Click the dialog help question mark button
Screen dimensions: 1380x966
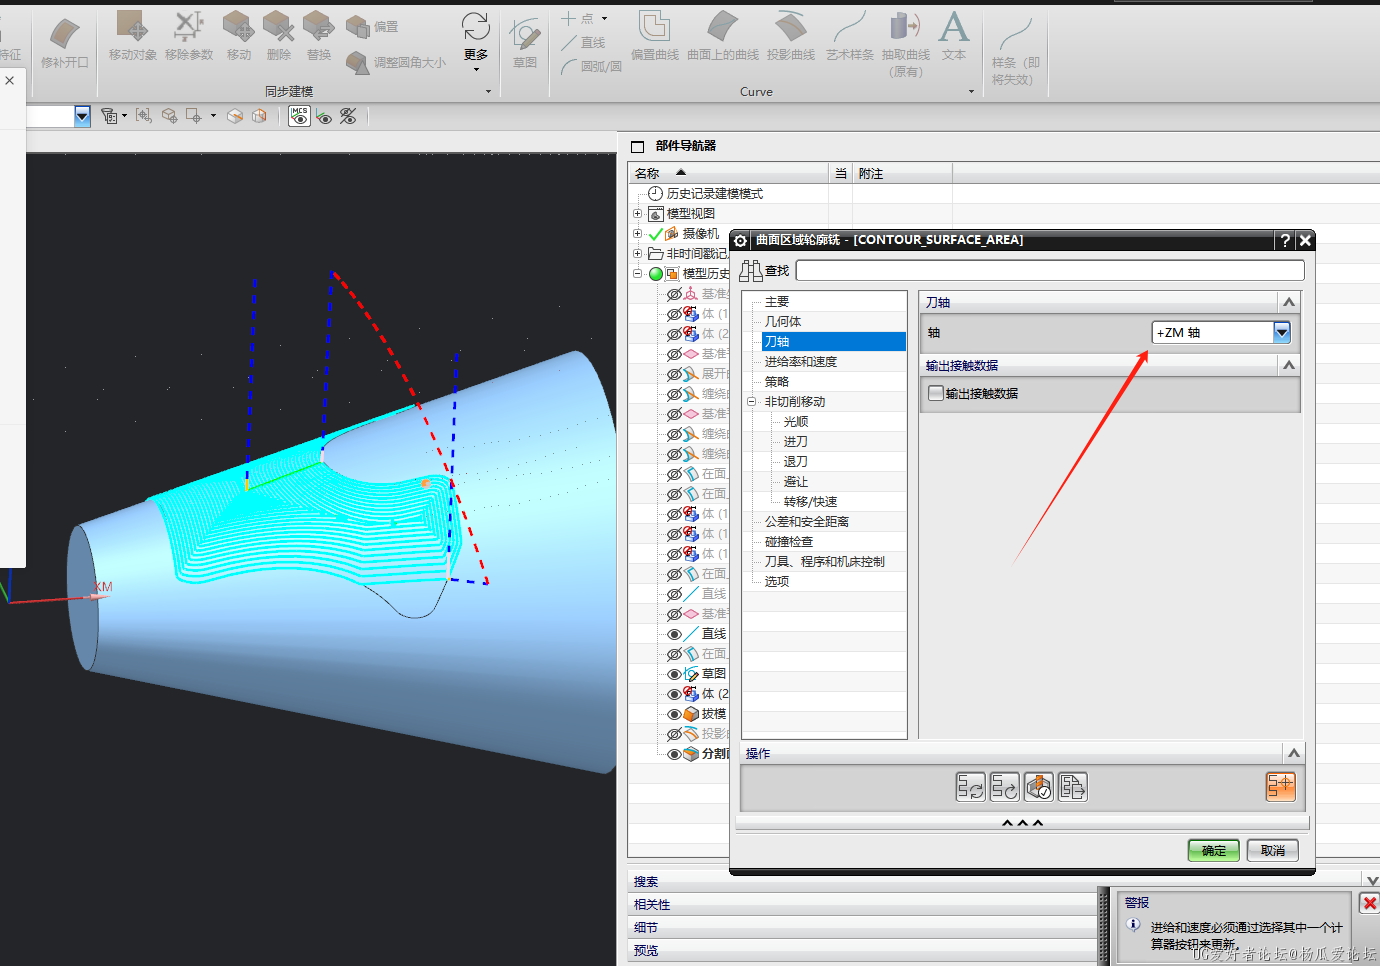tap(1285, 240)
